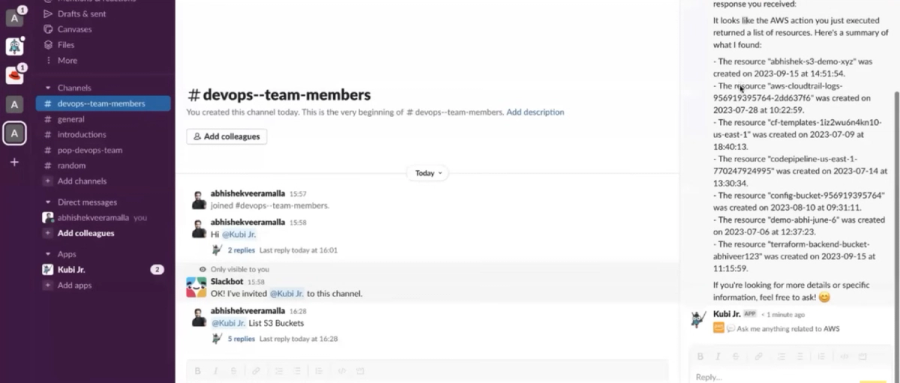Click @Kubi Jr. mention in List S3 Buckets message
900x383 pixels.
coord(228,323)
